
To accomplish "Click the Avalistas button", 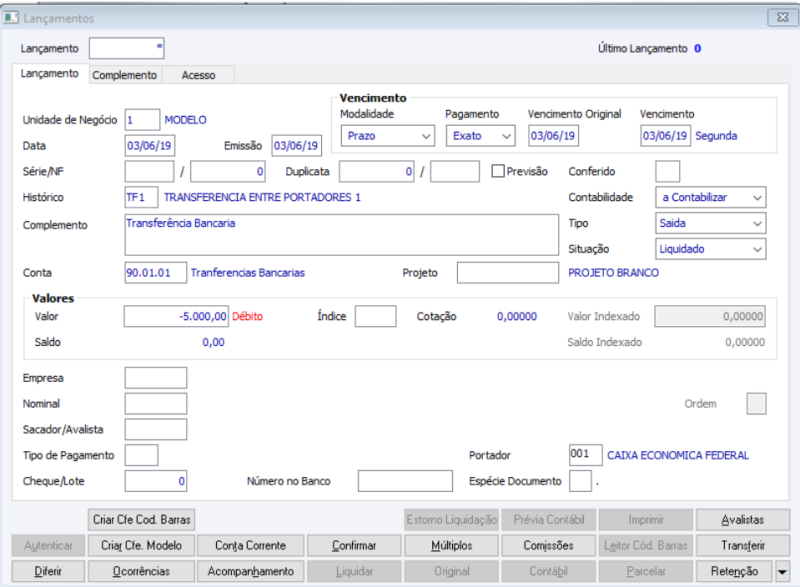I will [x=743, y=520].
